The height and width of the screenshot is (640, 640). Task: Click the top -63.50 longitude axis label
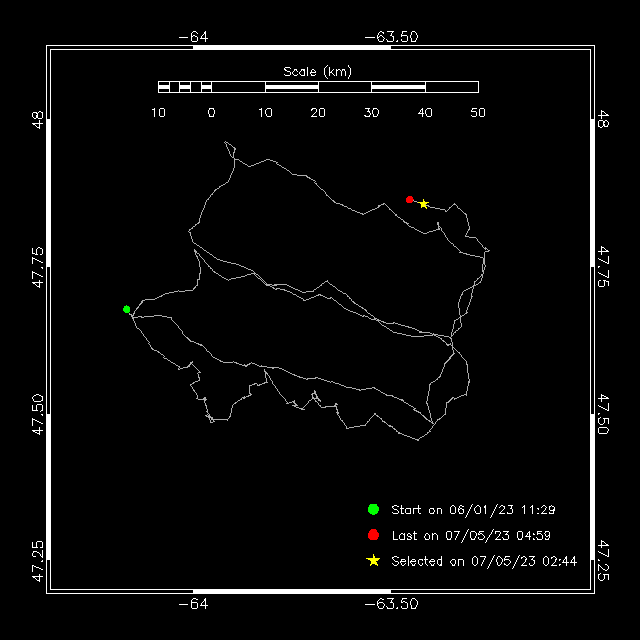[391, 37]
